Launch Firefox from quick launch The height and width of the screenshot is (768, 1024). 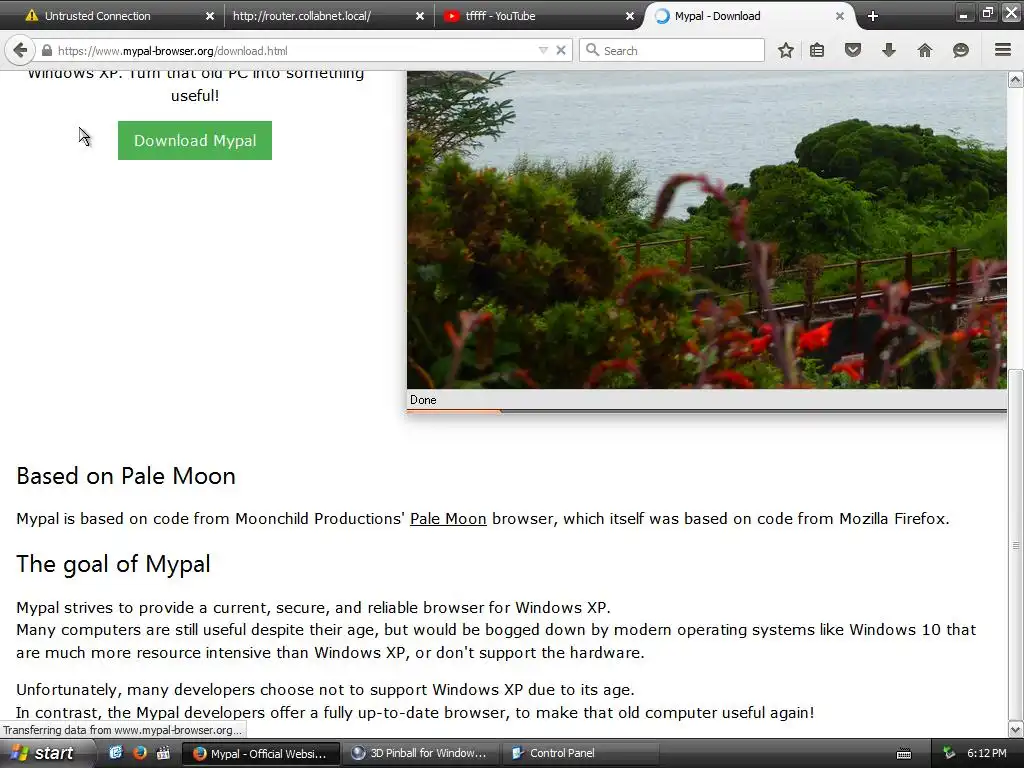click(x=139, y=753)
